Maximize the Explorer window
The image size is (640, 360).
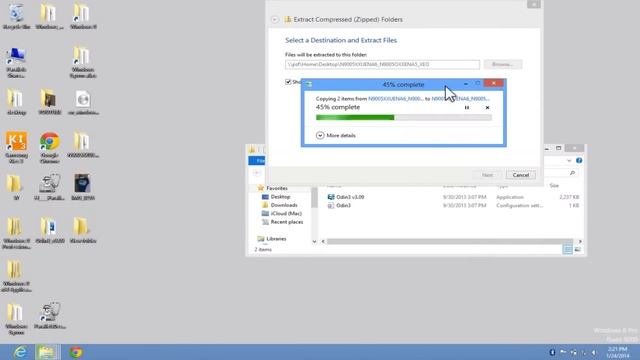(x=558, y=148)
